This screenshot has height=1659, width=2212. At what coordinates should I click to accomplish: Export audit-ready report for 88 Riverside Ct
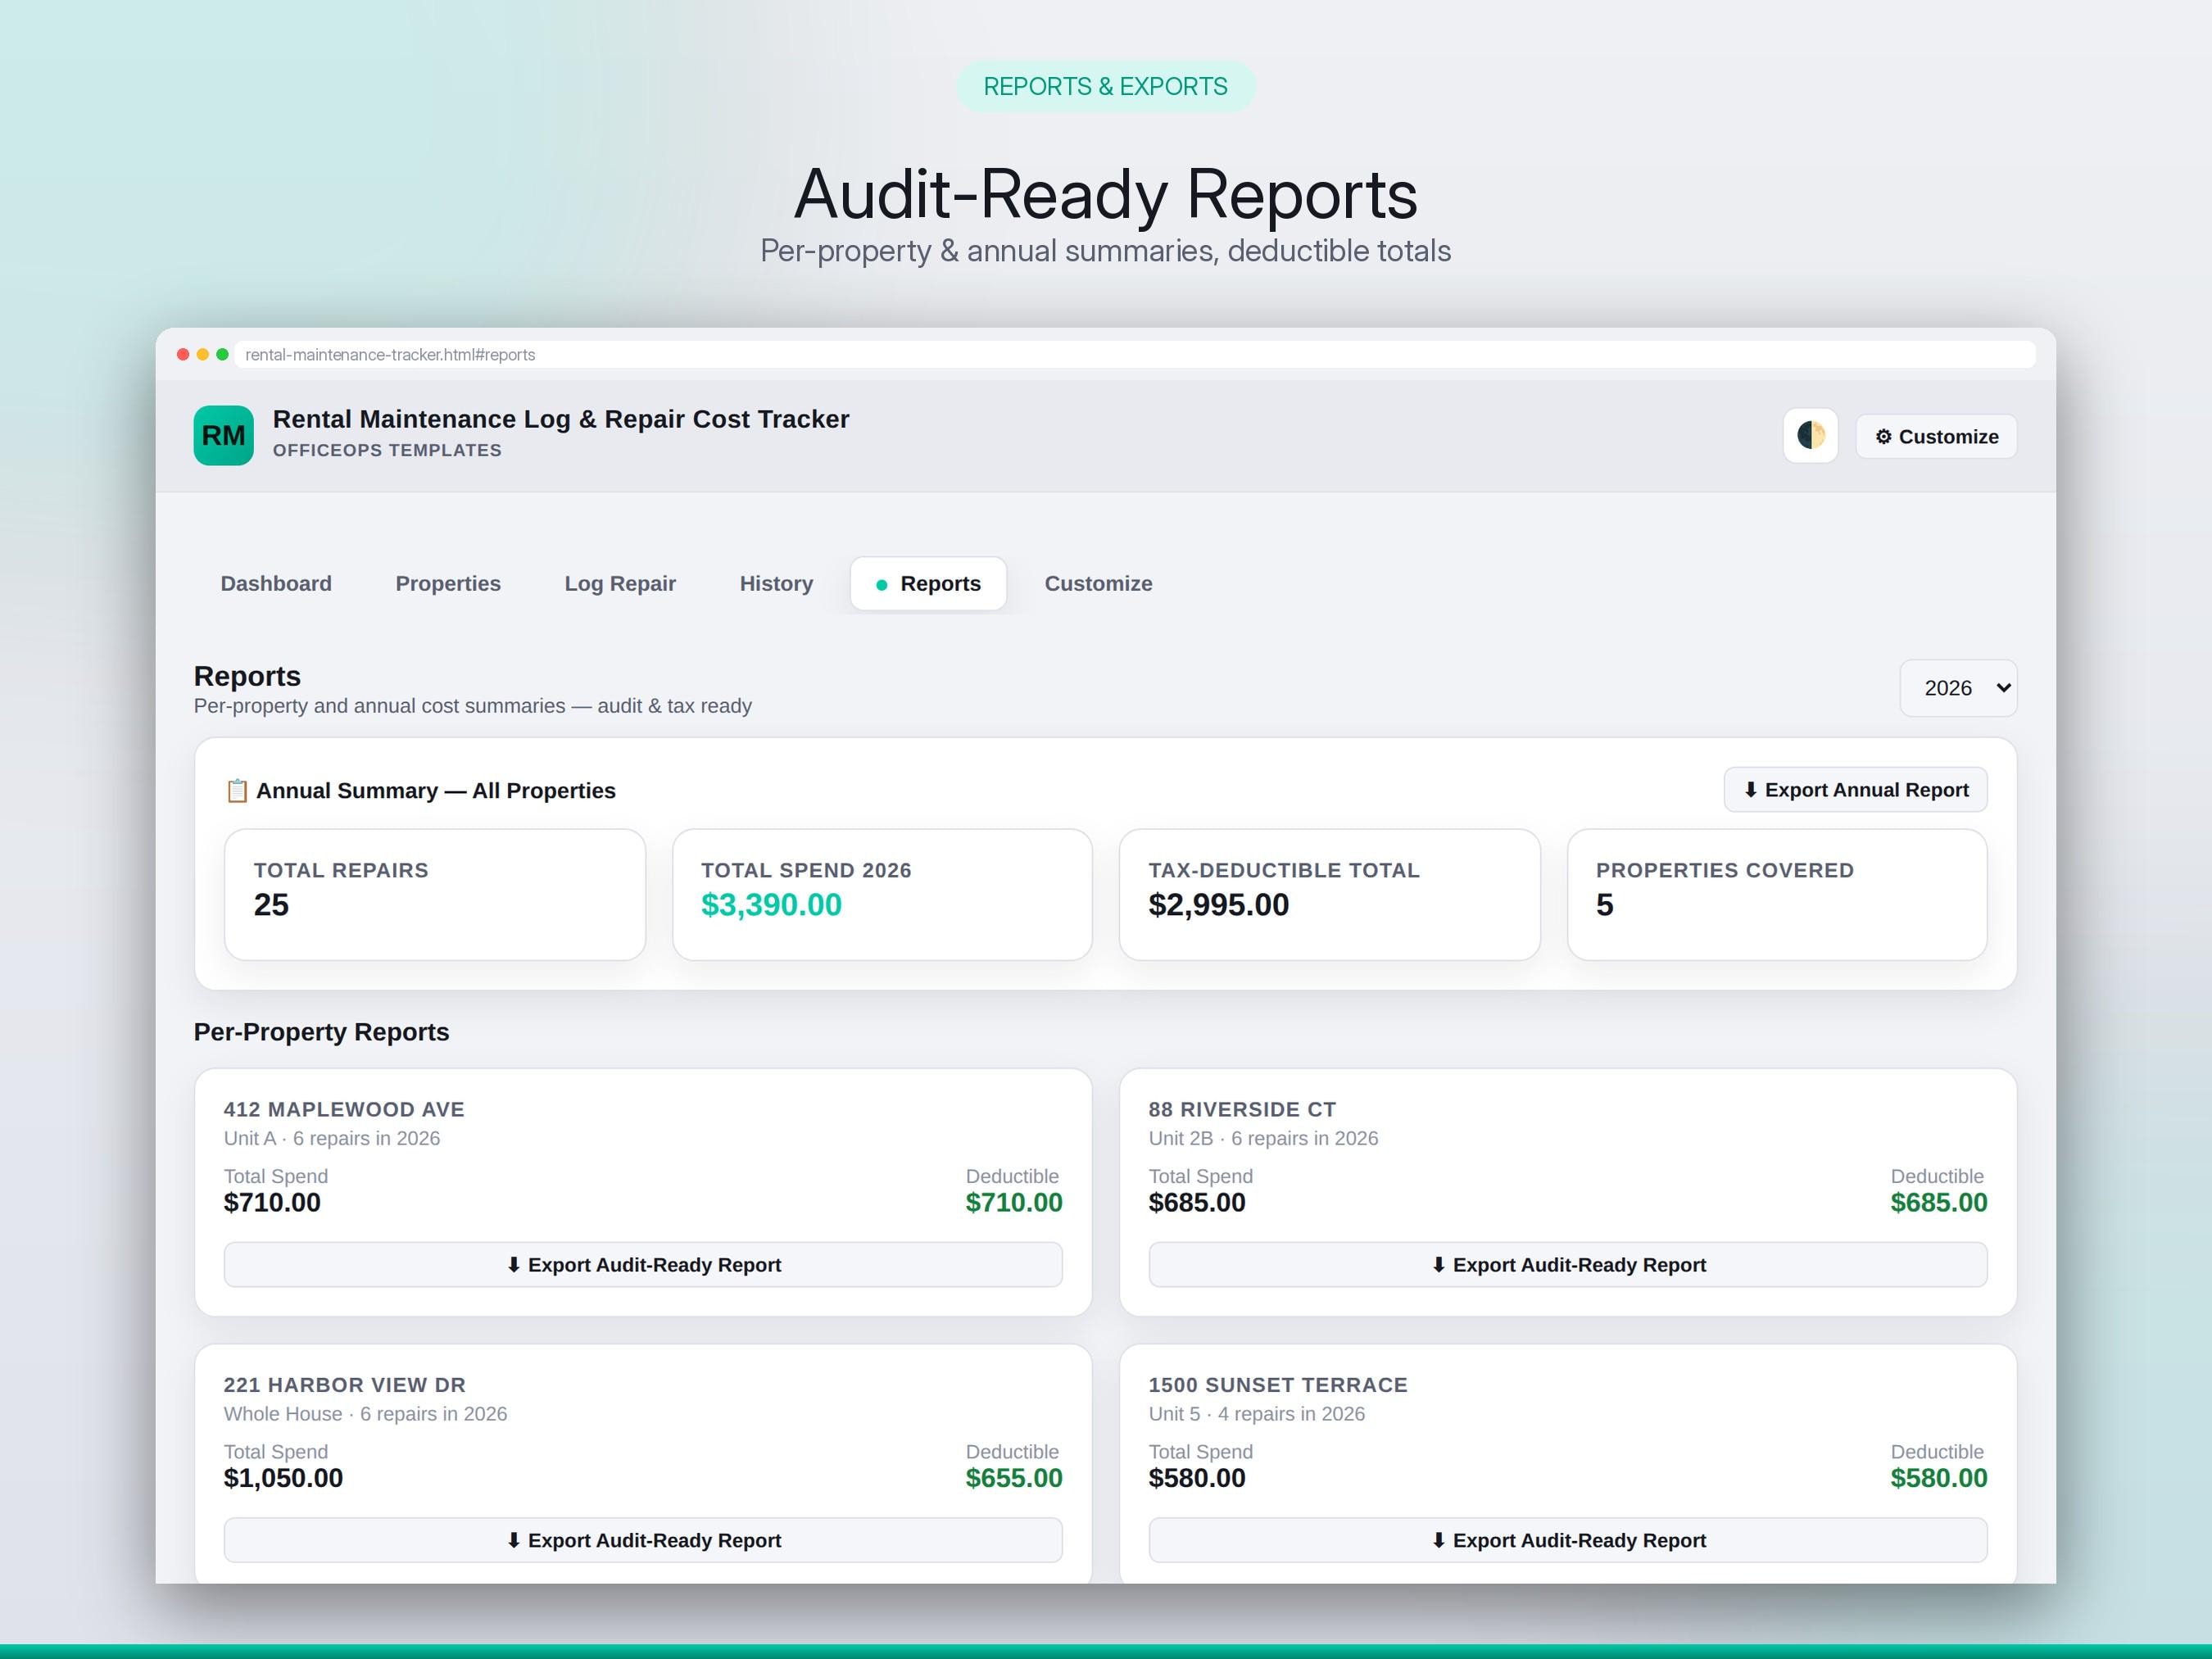[x=1568, y=1264]
